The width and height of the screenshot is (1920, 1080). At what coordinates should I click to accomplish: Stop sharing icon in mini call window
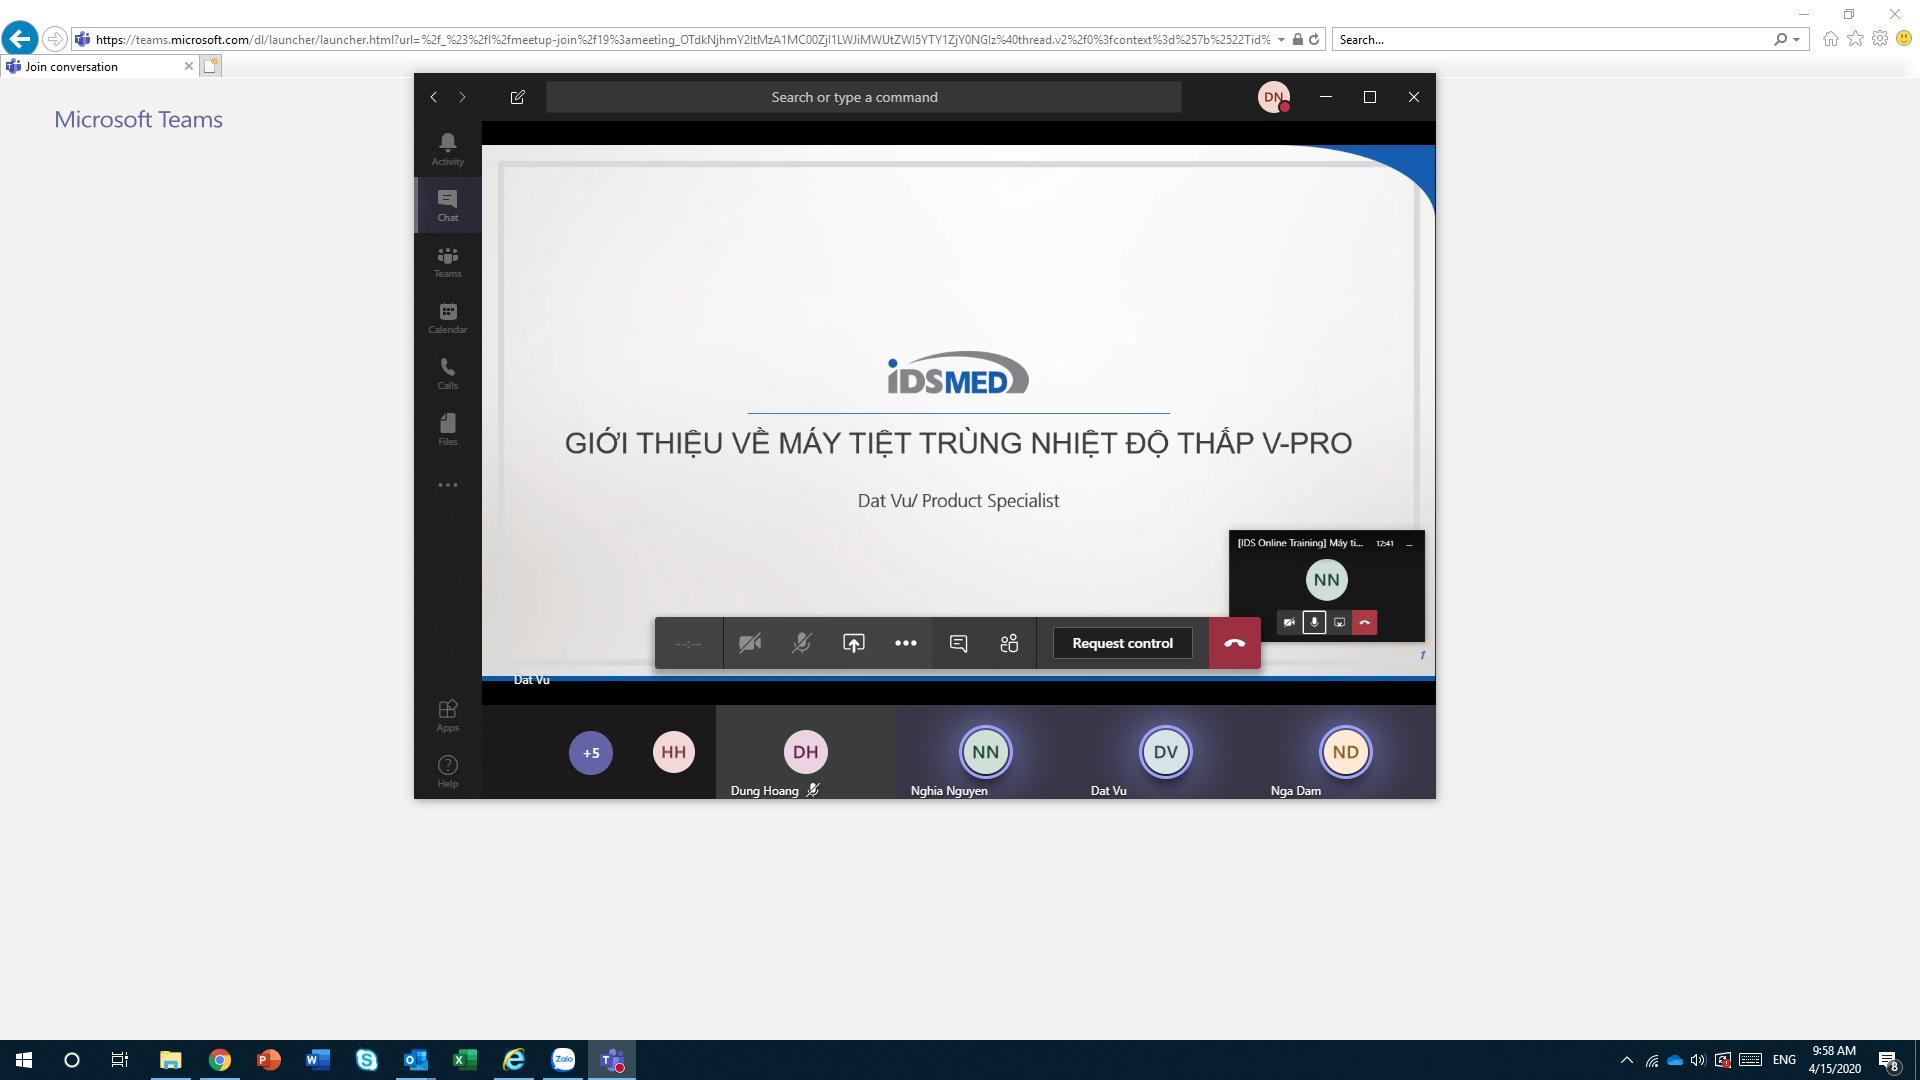(1339, 622)
